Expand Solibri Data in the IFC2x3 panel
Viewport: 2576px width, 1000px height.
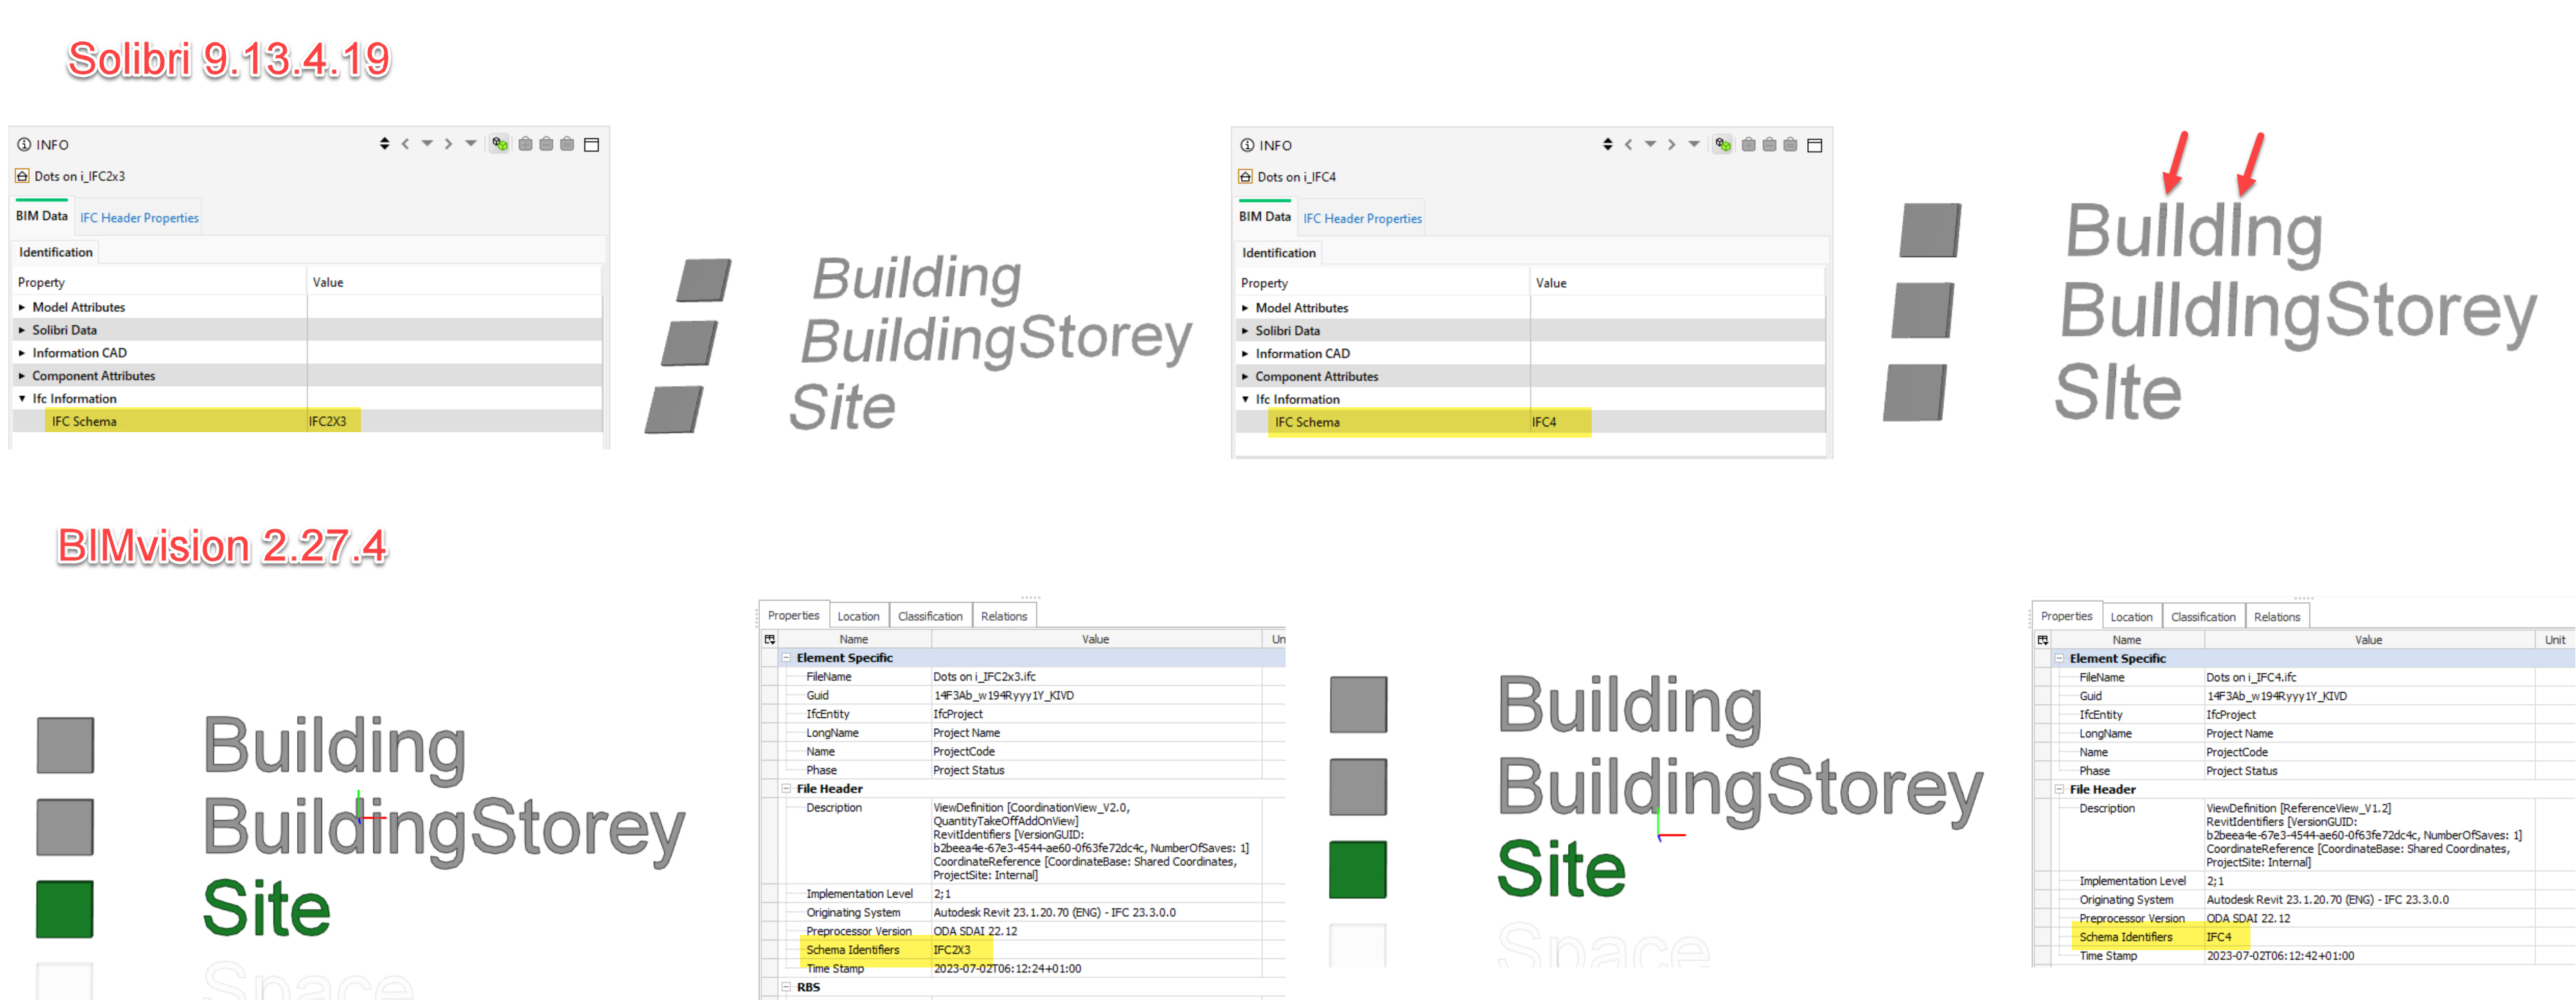22,331
